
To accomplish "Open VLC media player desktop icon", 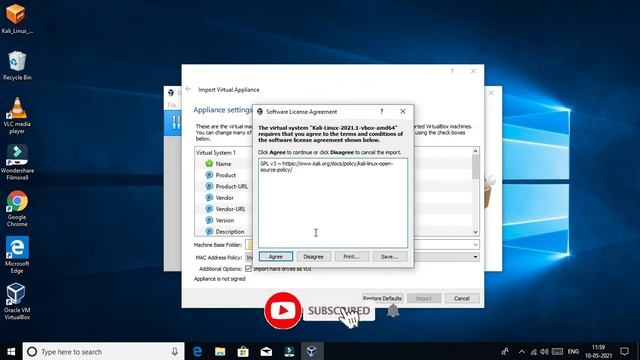I will 17,116.
